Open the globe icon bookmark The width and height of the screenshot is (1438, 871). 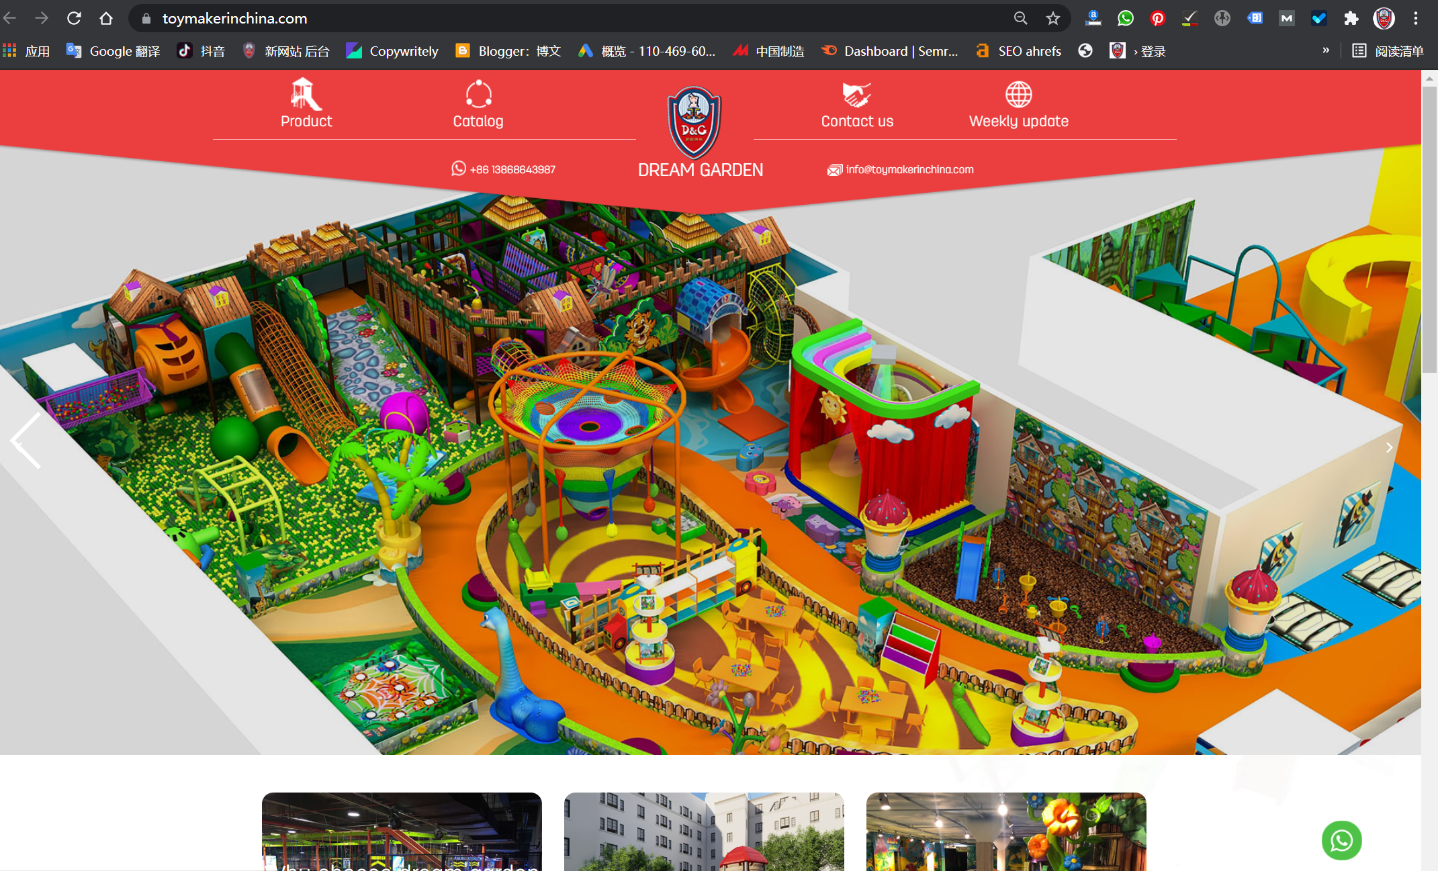(x=1085, y=51)
